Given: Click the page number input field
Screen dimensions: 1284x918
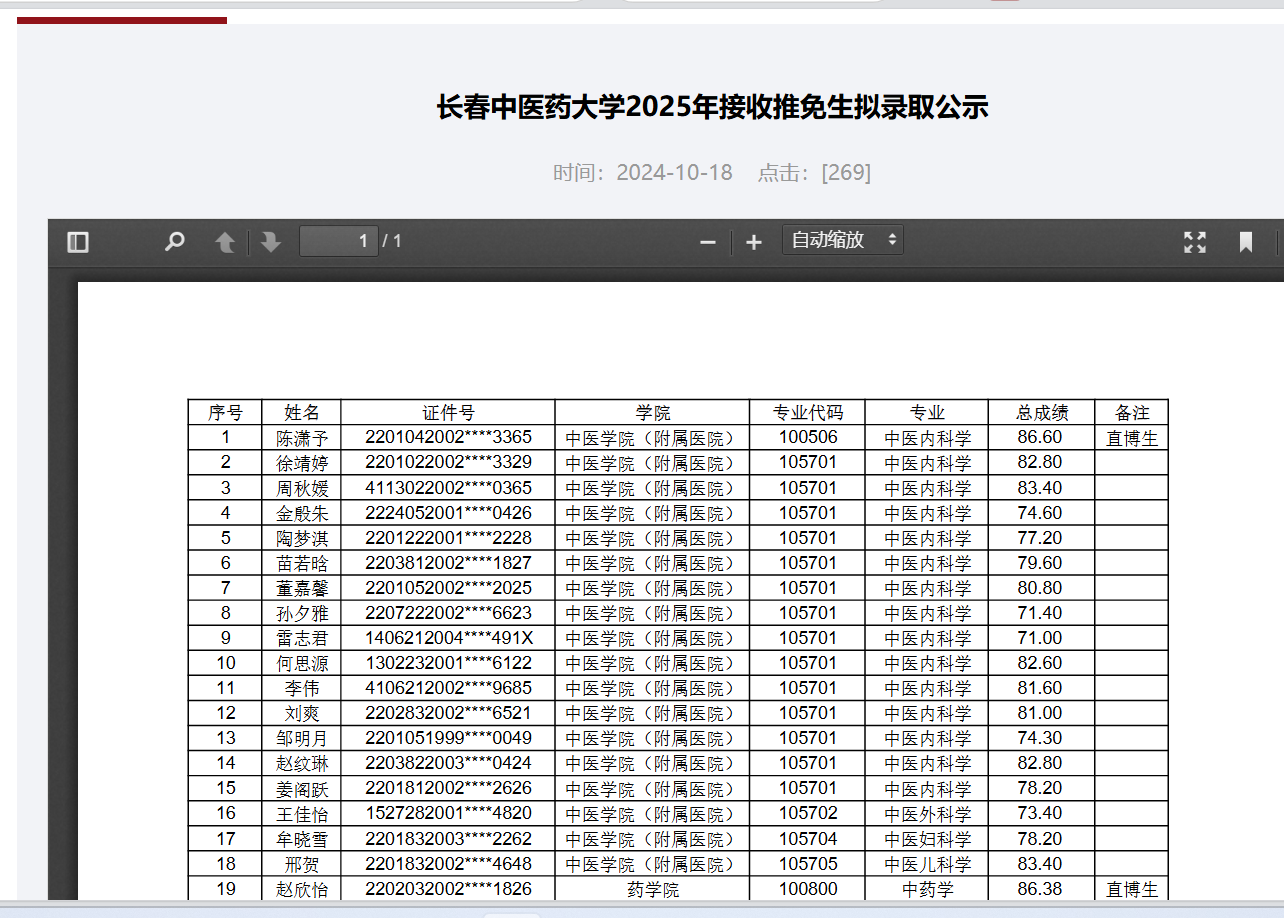Looking at the screenshot, I should tap(339, 241).
